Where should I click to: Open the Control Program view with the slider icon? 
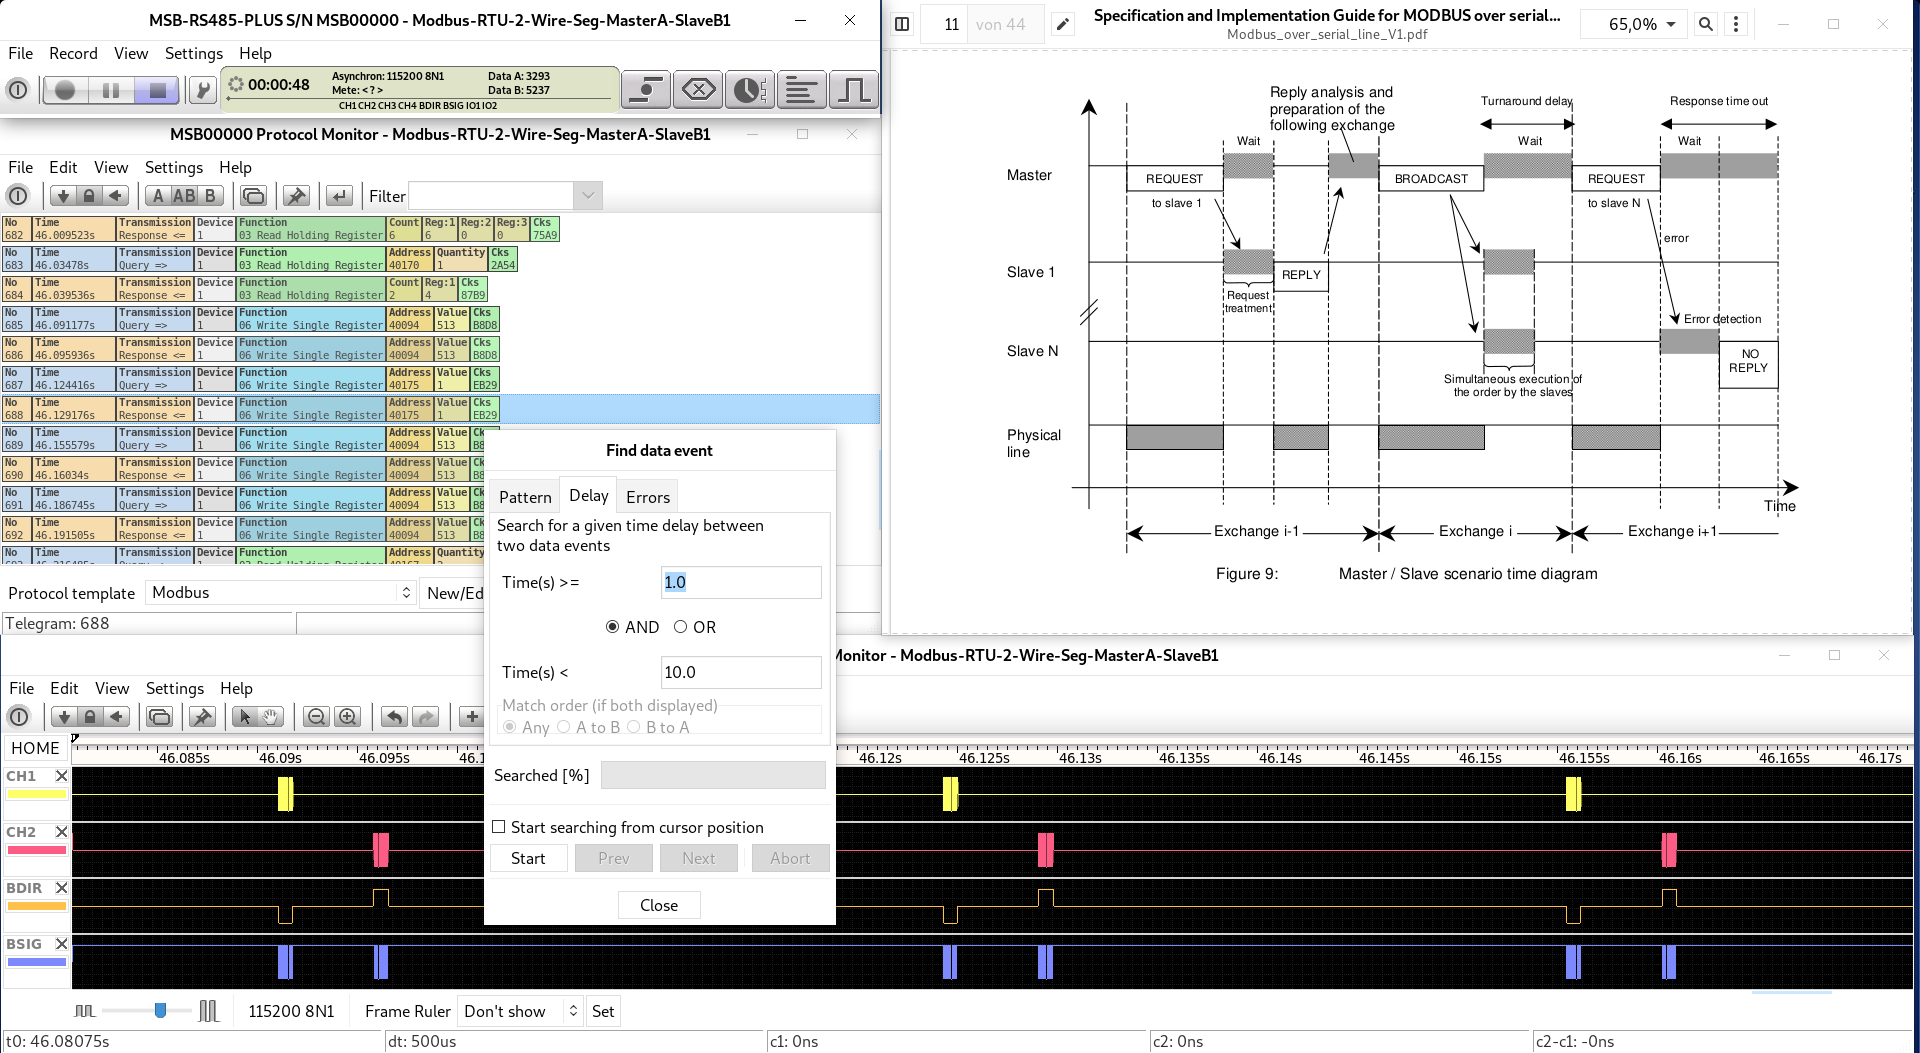pyautogui.click(x=646, y=90)
